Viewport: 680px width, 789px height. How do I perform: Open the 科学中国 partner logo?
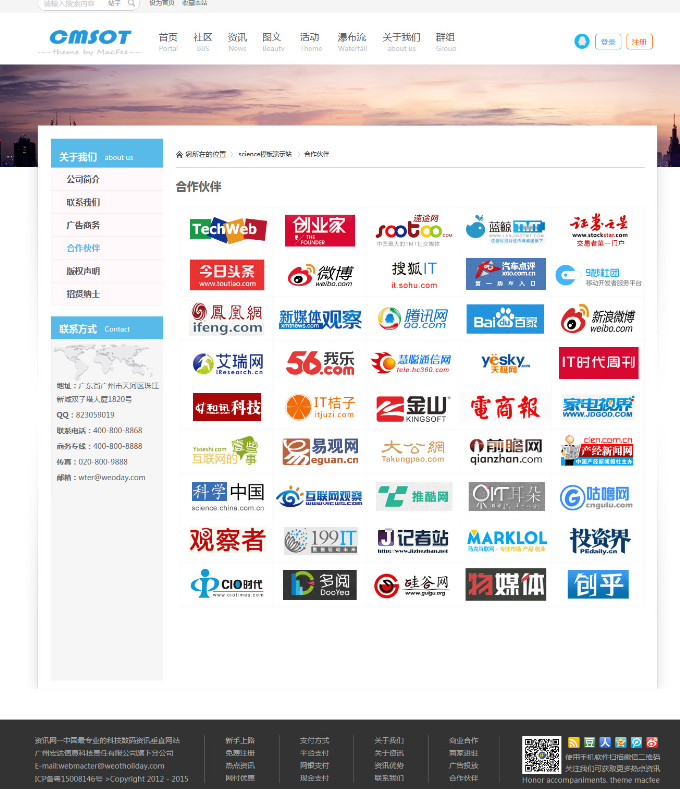pyautogui.click(x=228, y=497)
